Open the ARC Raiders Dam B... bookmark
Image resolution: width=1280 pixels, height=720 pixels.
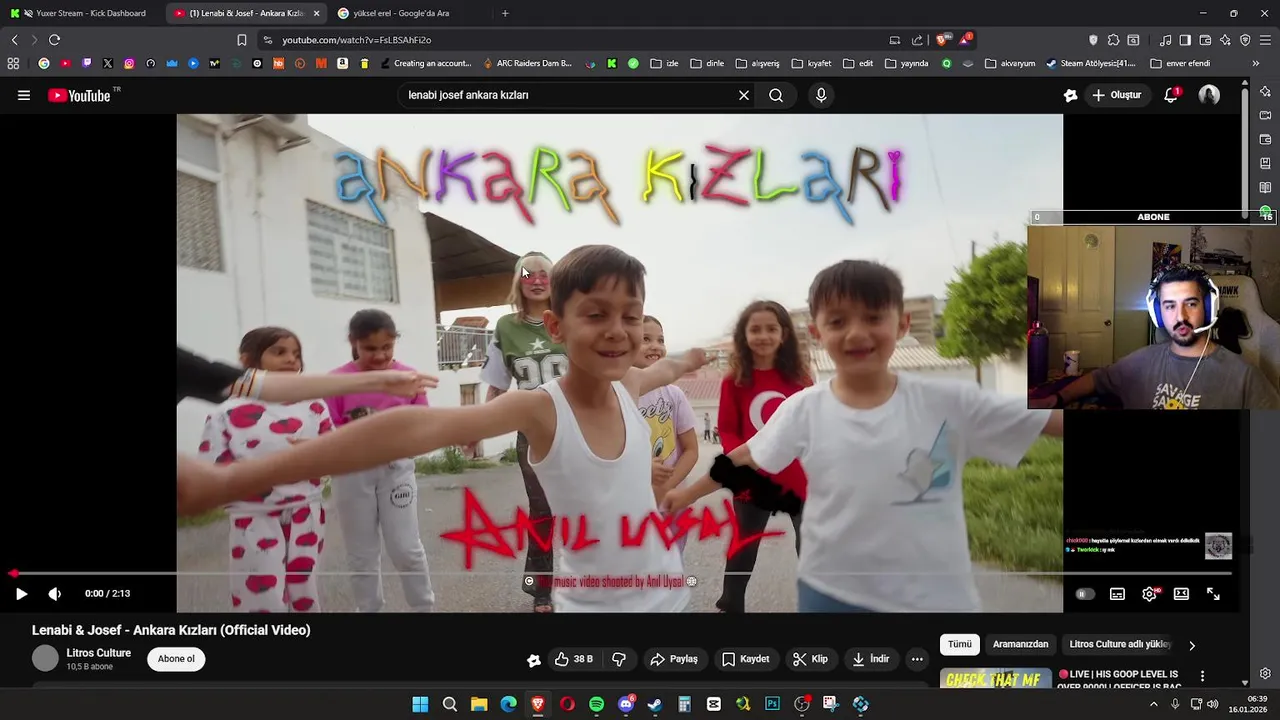(x=527, y=63)
